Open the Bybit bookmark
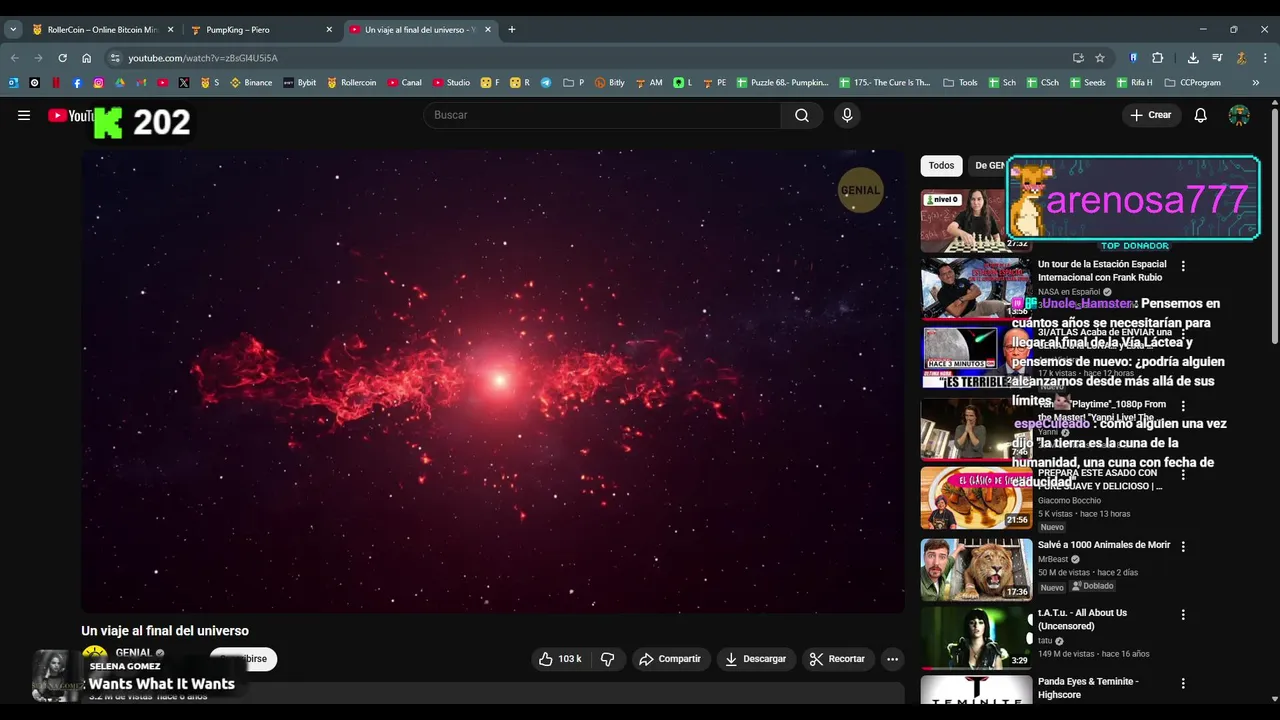Image resolution: width=1280 pixels, height=720 pixels. tap(300, 83)
